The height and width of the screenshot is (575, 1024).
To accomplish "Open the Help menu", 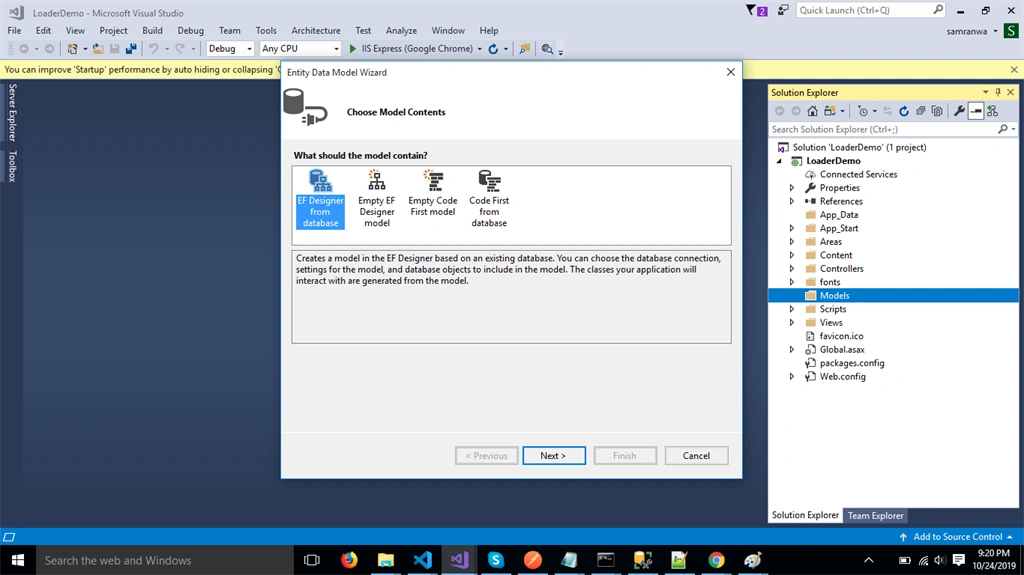I will point(488,31).
